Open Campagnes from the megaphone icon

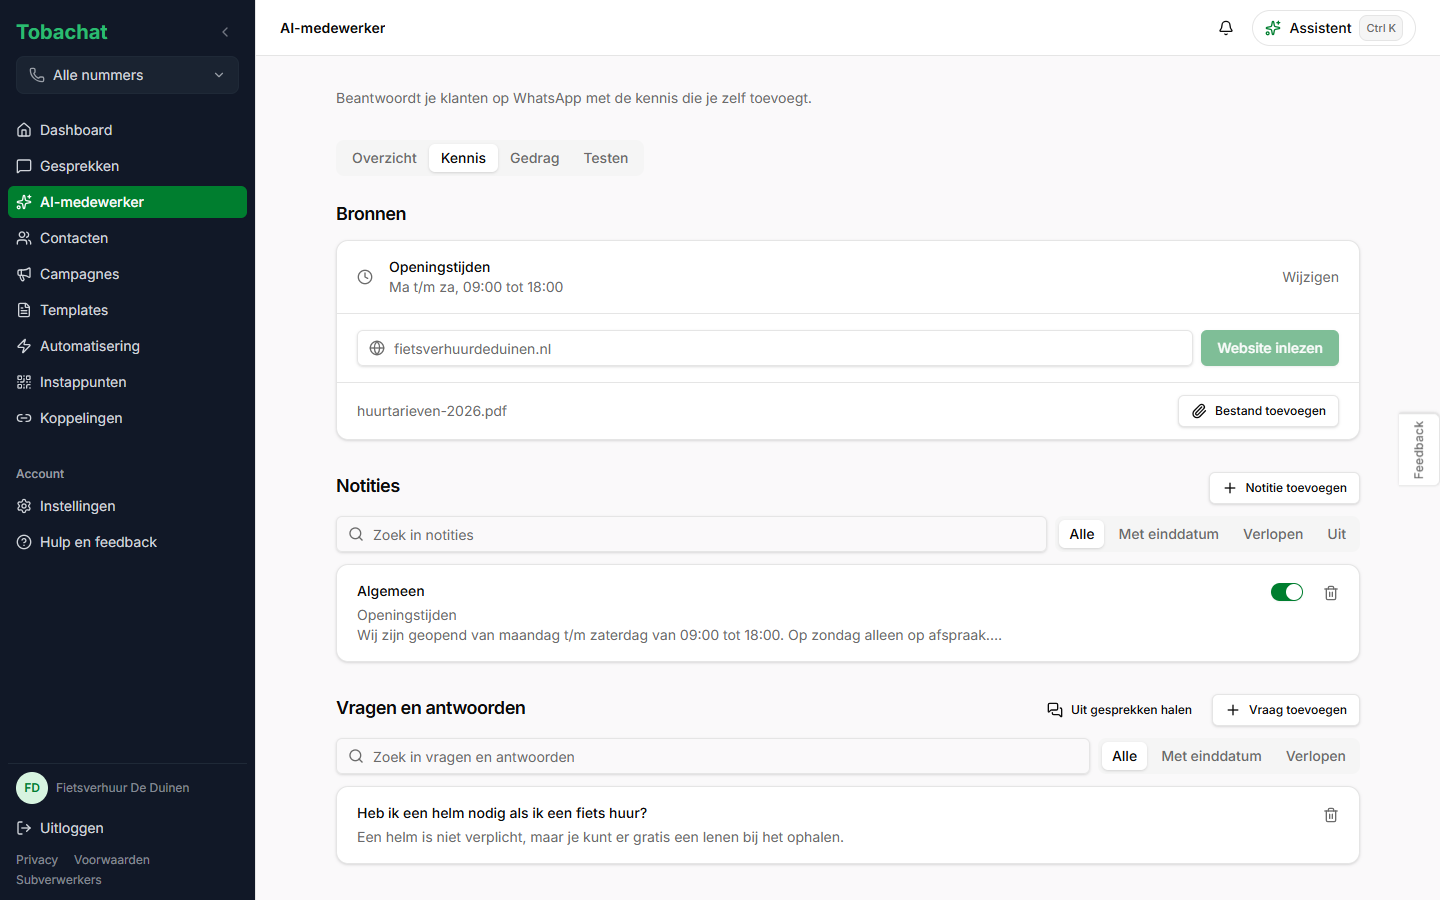(x=24, y=274)
